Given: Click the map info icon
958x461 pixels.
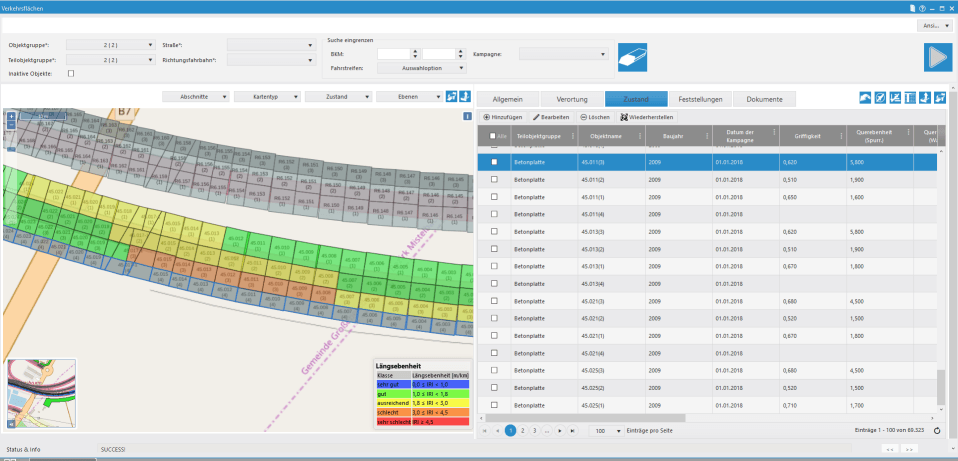Looking at the screenshot, I should pos(467,117).
